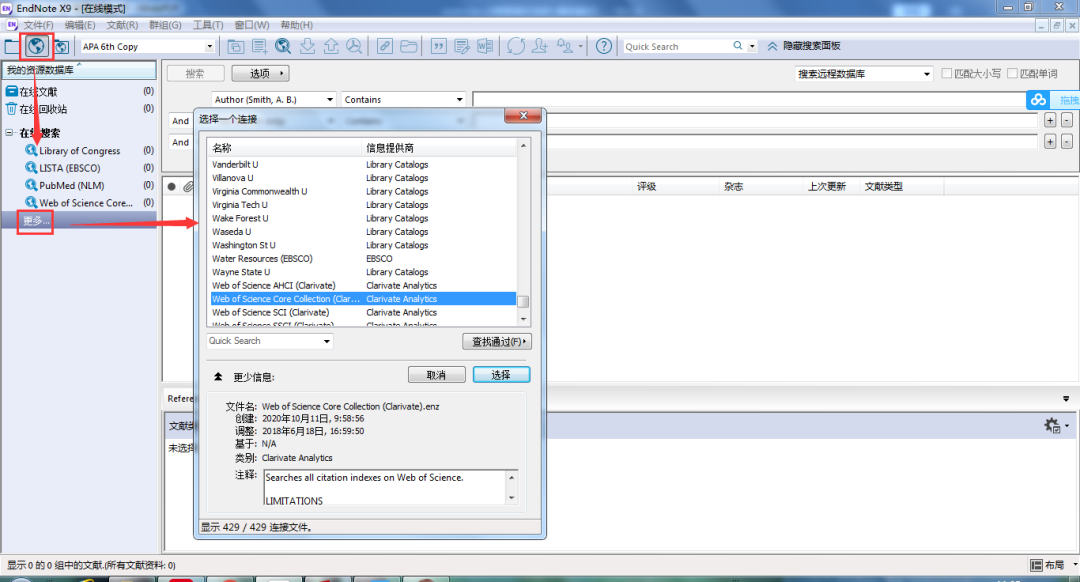Select Waseda U connection row

pyautogui.click(x=363, y=231)
